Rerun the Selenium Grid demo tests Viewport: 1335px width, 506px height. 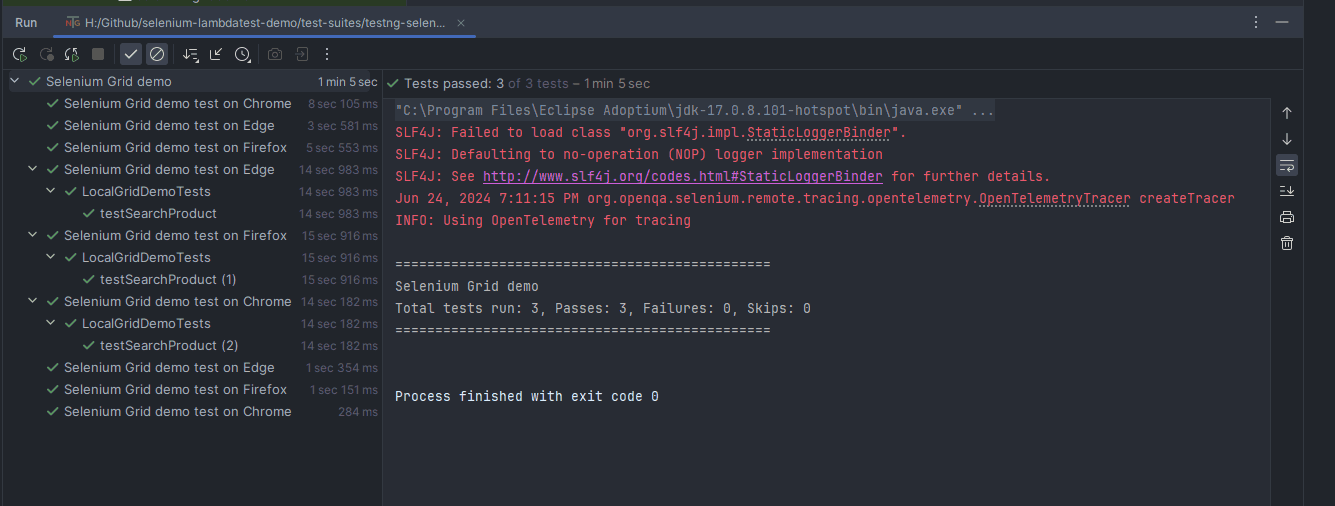(20, 54)
